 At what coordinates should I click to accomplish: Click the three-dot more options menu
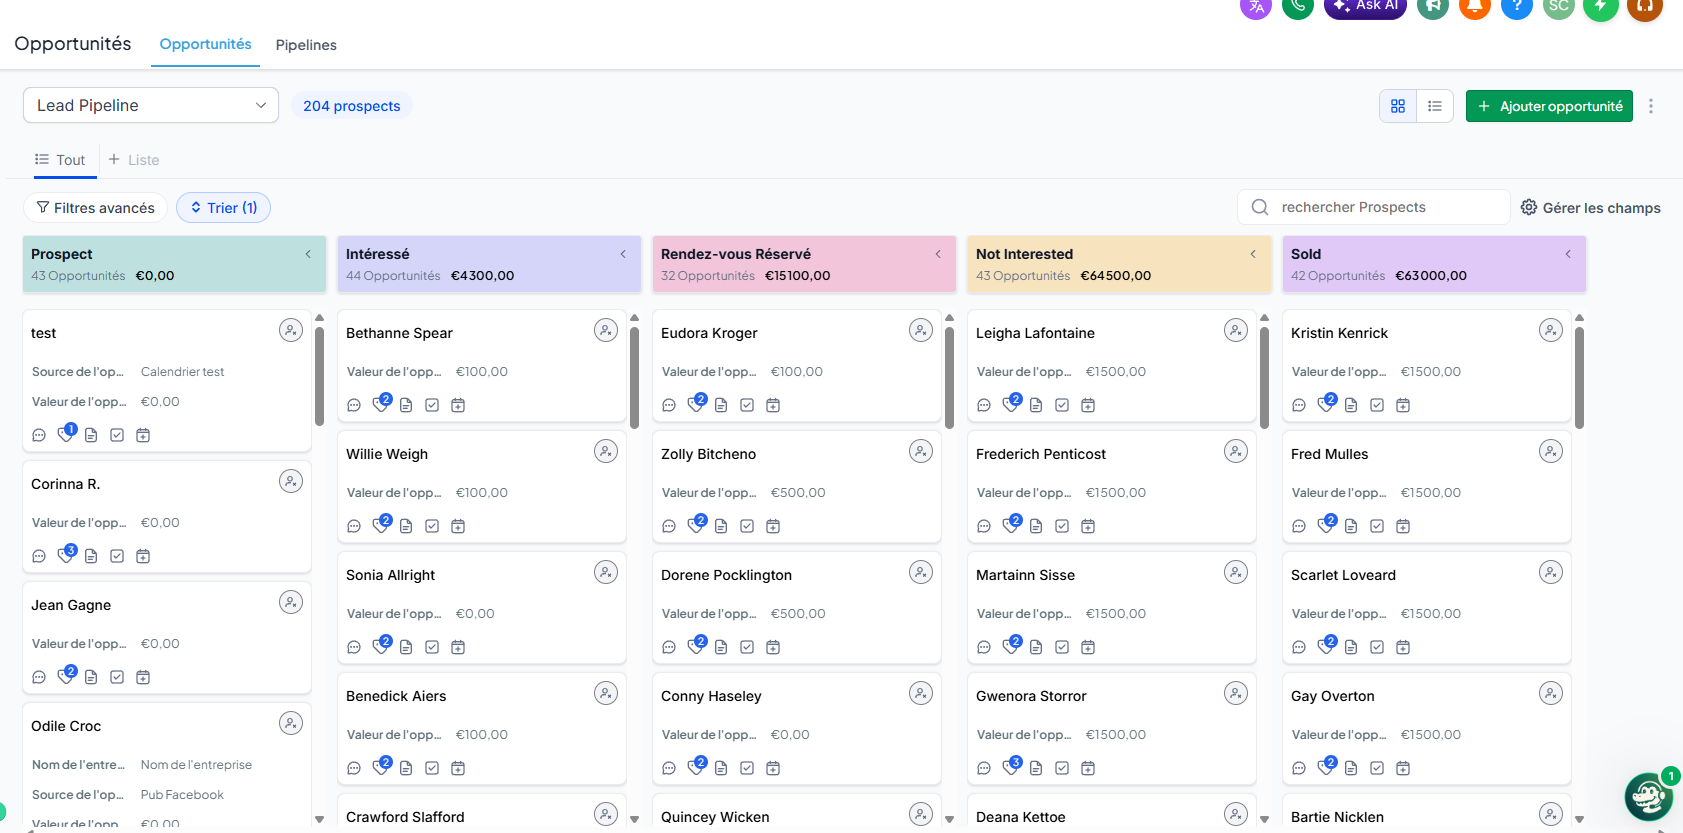[x=1651, y=106]
